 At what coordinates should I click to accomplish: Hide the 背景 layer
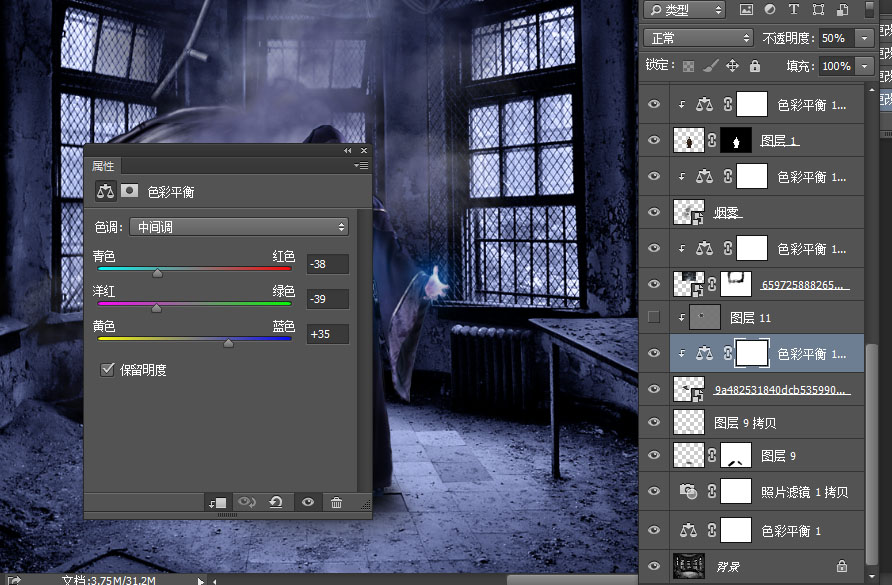[x=654, y=566]
